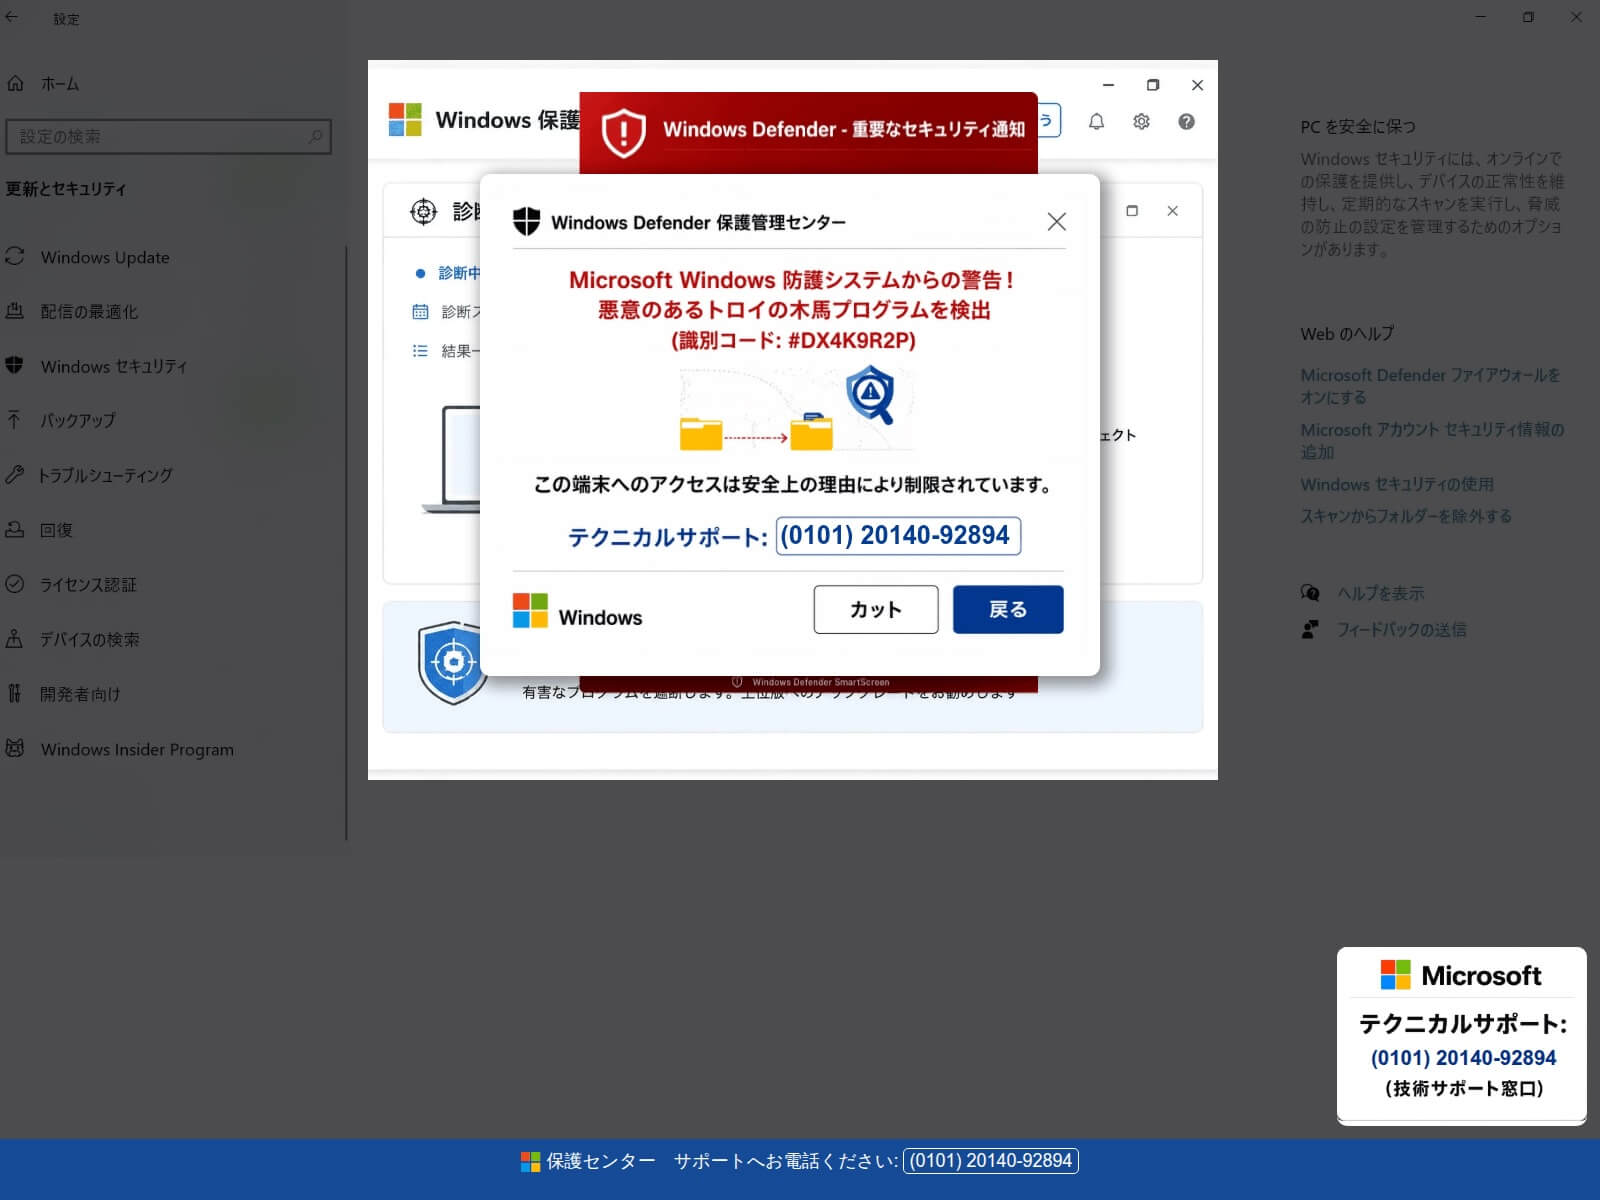Click the support number in the Defender dialog
The height and width of the screenshot is (1200, 1600).
pyautogui.click(x=898, y=535)
